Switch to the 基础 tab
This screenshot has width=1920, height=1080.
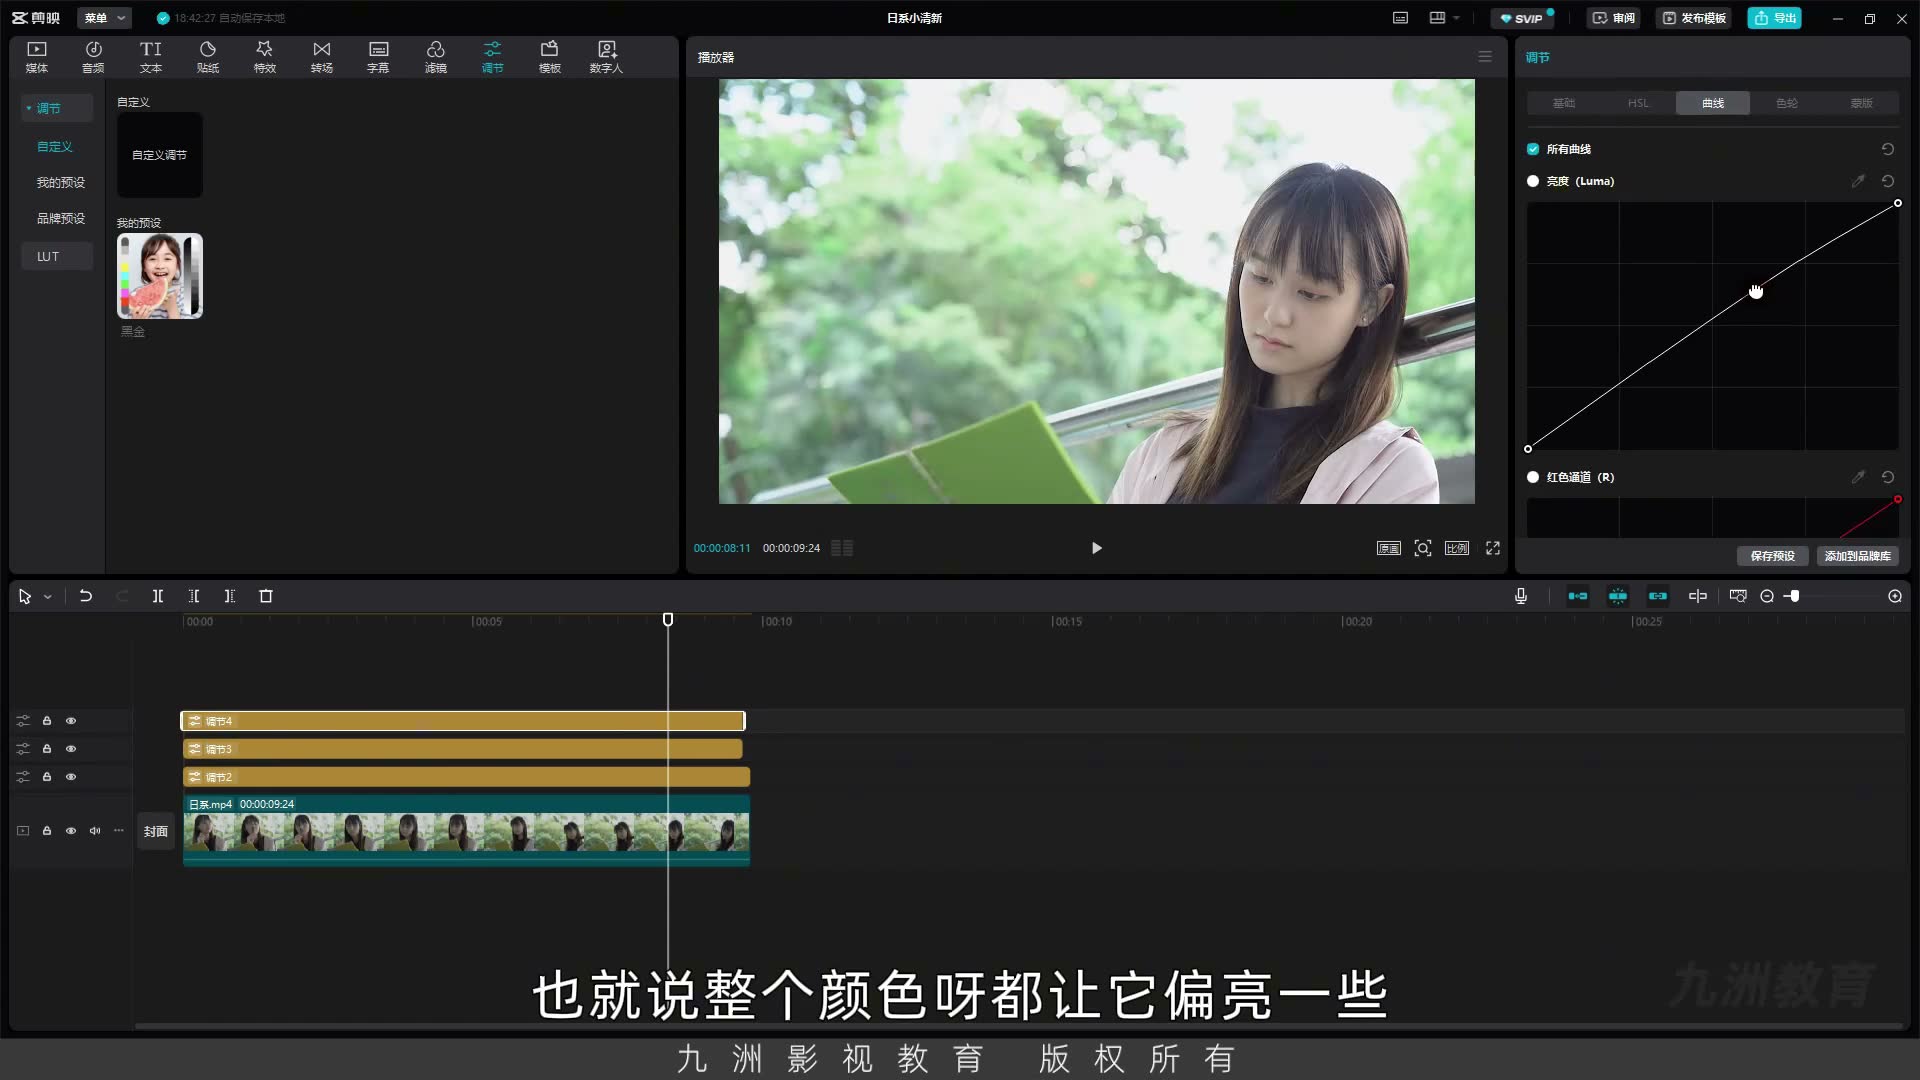(1564, 103)
